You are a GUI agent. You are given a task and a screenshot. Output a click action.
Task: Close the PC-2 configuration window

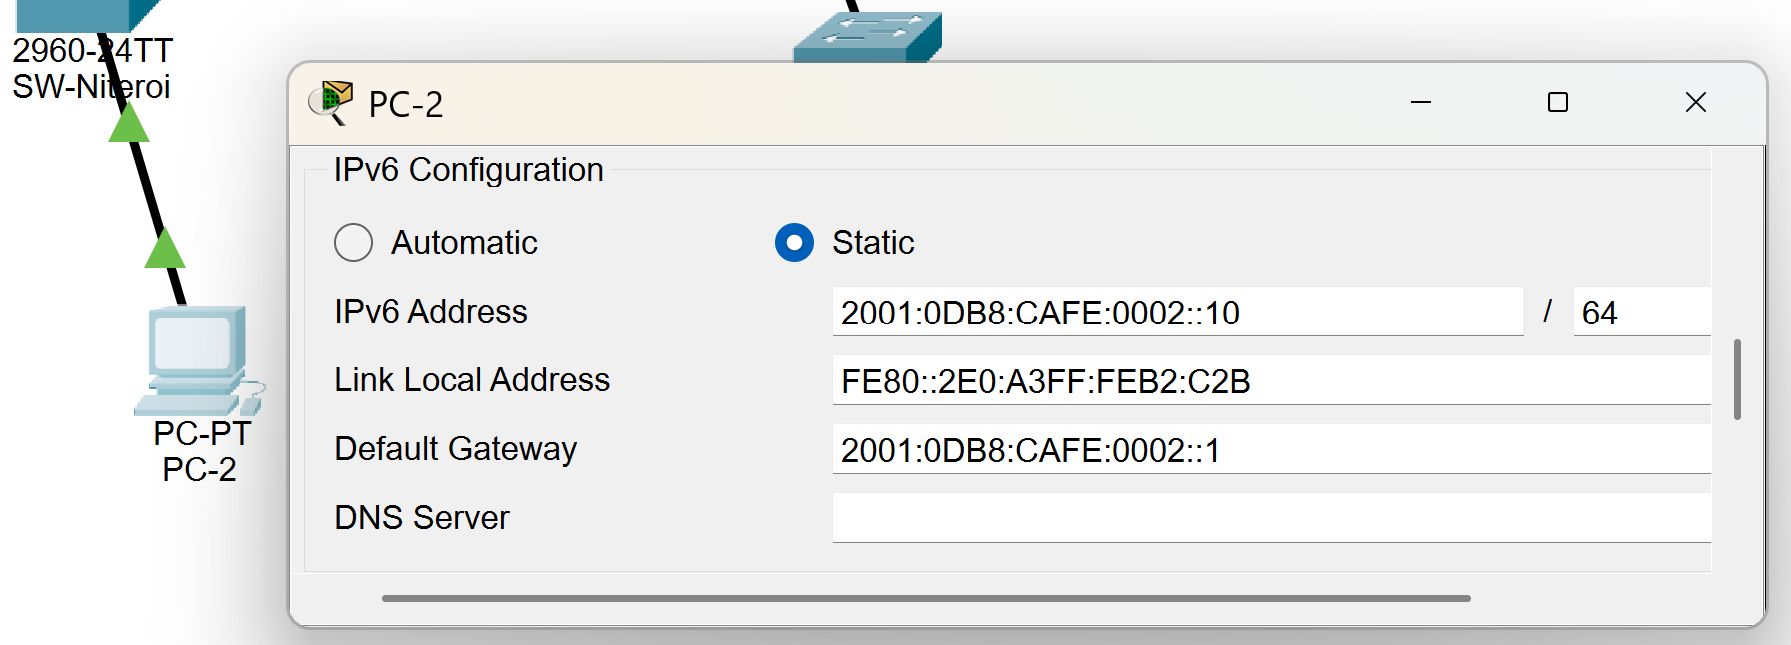point(1695,102)
